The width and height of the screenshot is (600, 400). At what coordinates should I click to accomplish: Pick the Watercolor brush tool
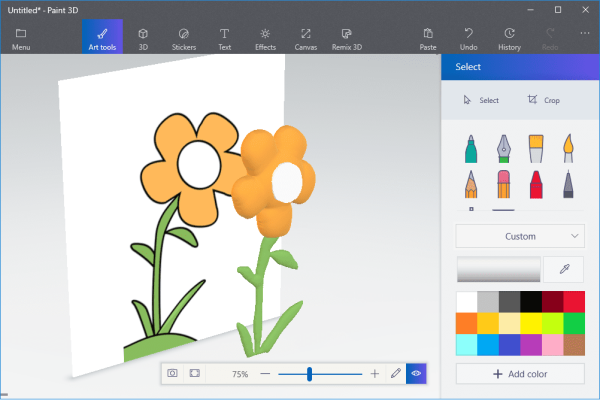point(567,149)
